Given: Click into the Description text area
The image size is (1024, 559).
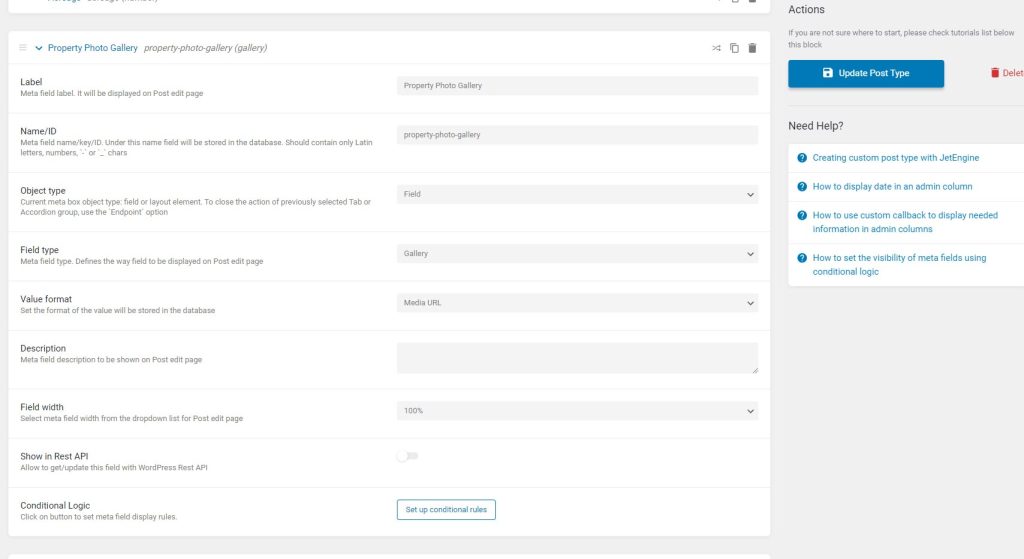Looking at the screenshot, I should click(x=577, y=358).
